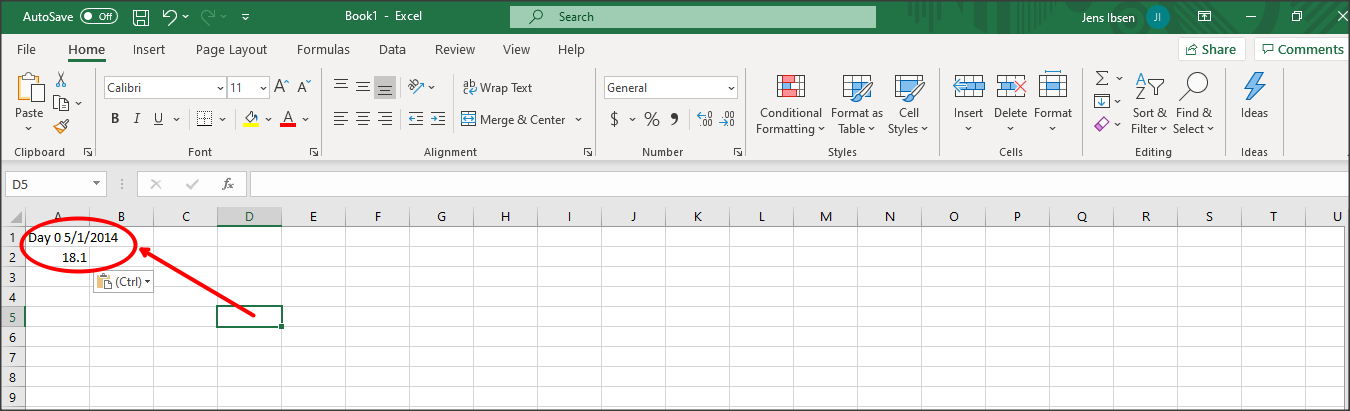Apply Percent Style to cell
This screenshot has height=411, width=1350.
pyautogui.click(x=652, y=119)
